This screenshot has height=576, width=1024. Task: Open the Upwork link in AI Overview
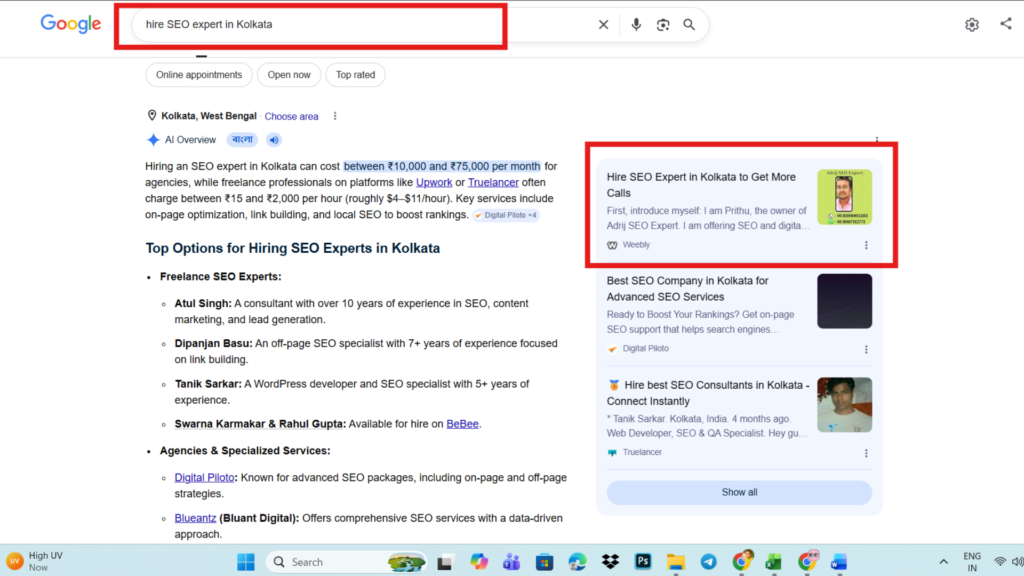pyautogui.click(x=434, y=182)
